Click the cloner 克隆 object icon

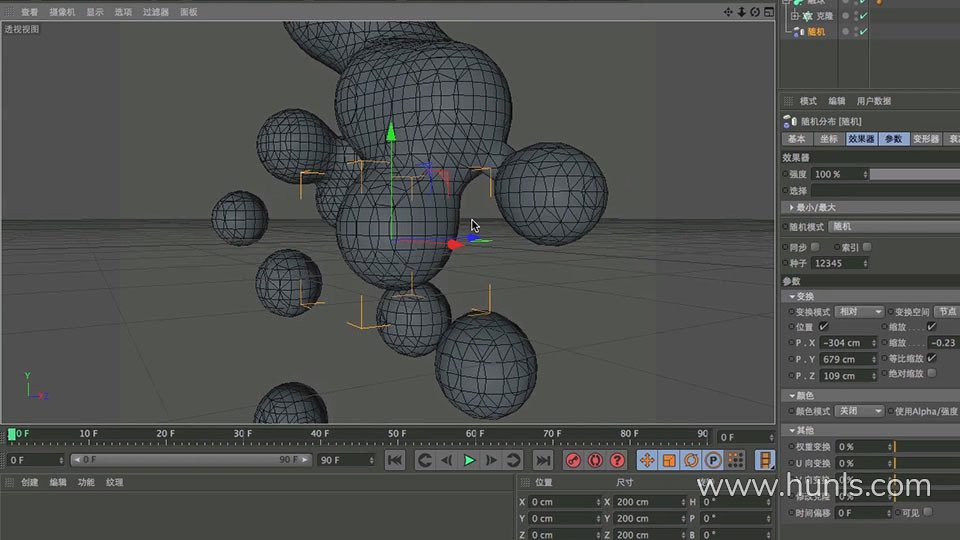[808, 16]
